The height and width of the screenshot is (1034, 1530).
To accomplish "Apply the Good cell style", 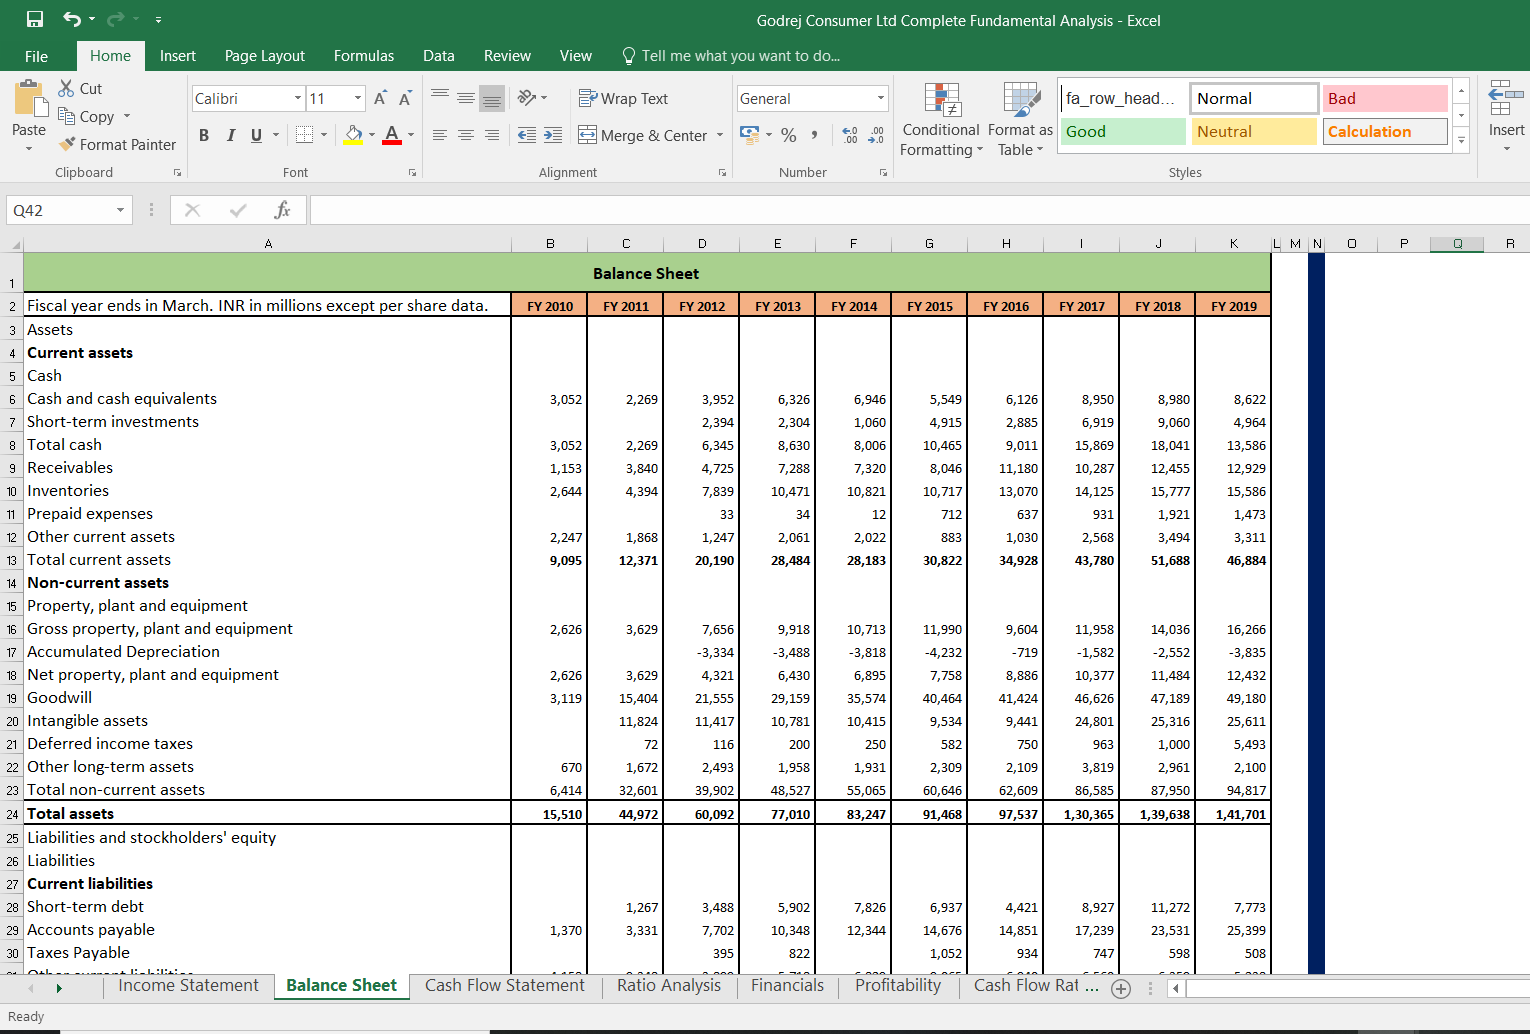I will pos(1123,132).
